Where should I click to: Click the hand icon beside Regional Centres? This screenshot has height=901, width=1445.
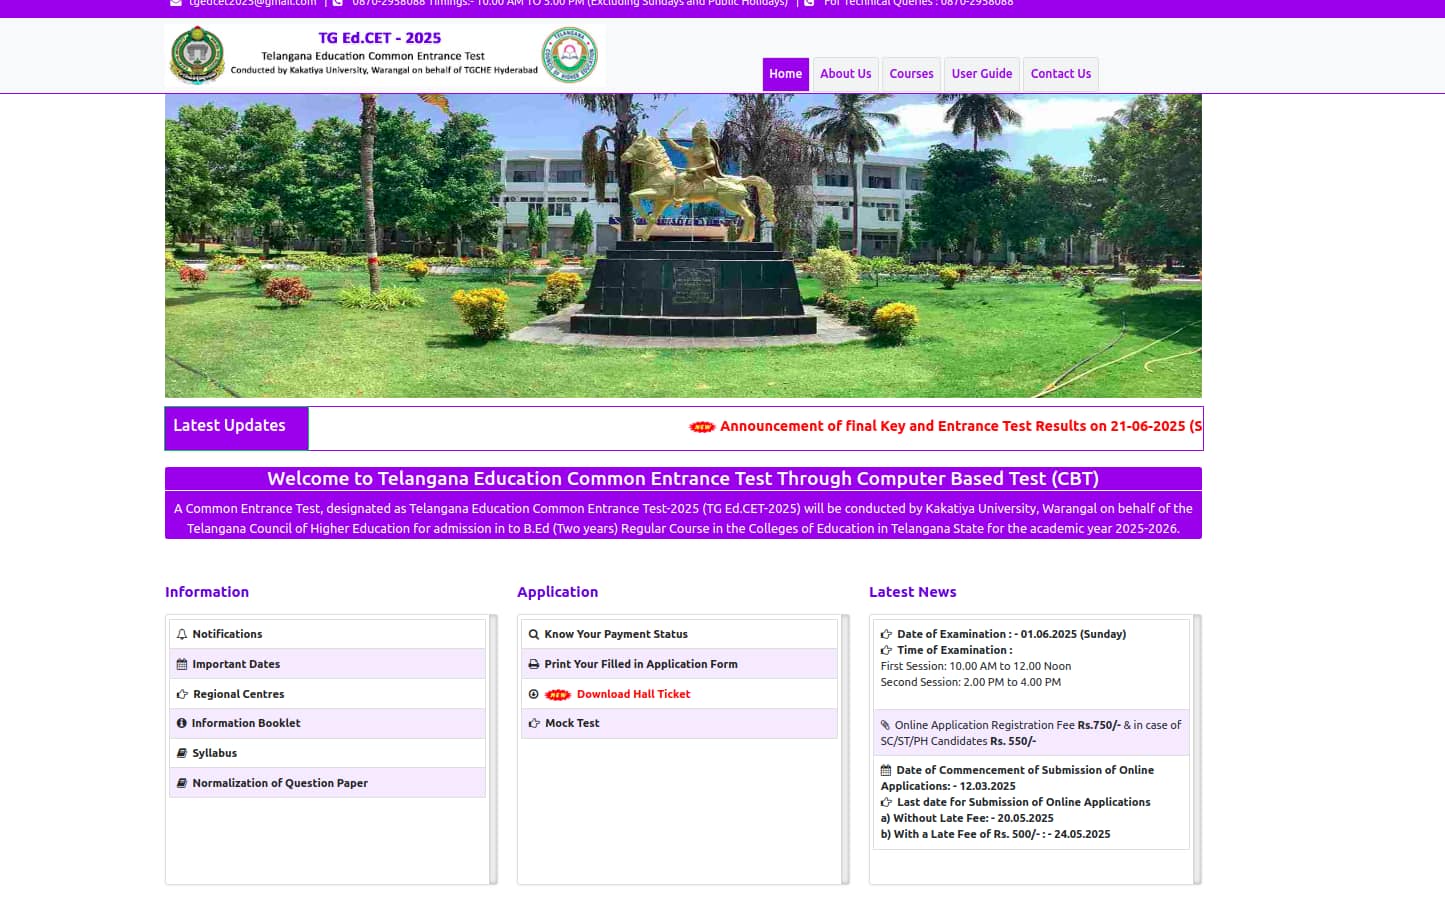182,694
